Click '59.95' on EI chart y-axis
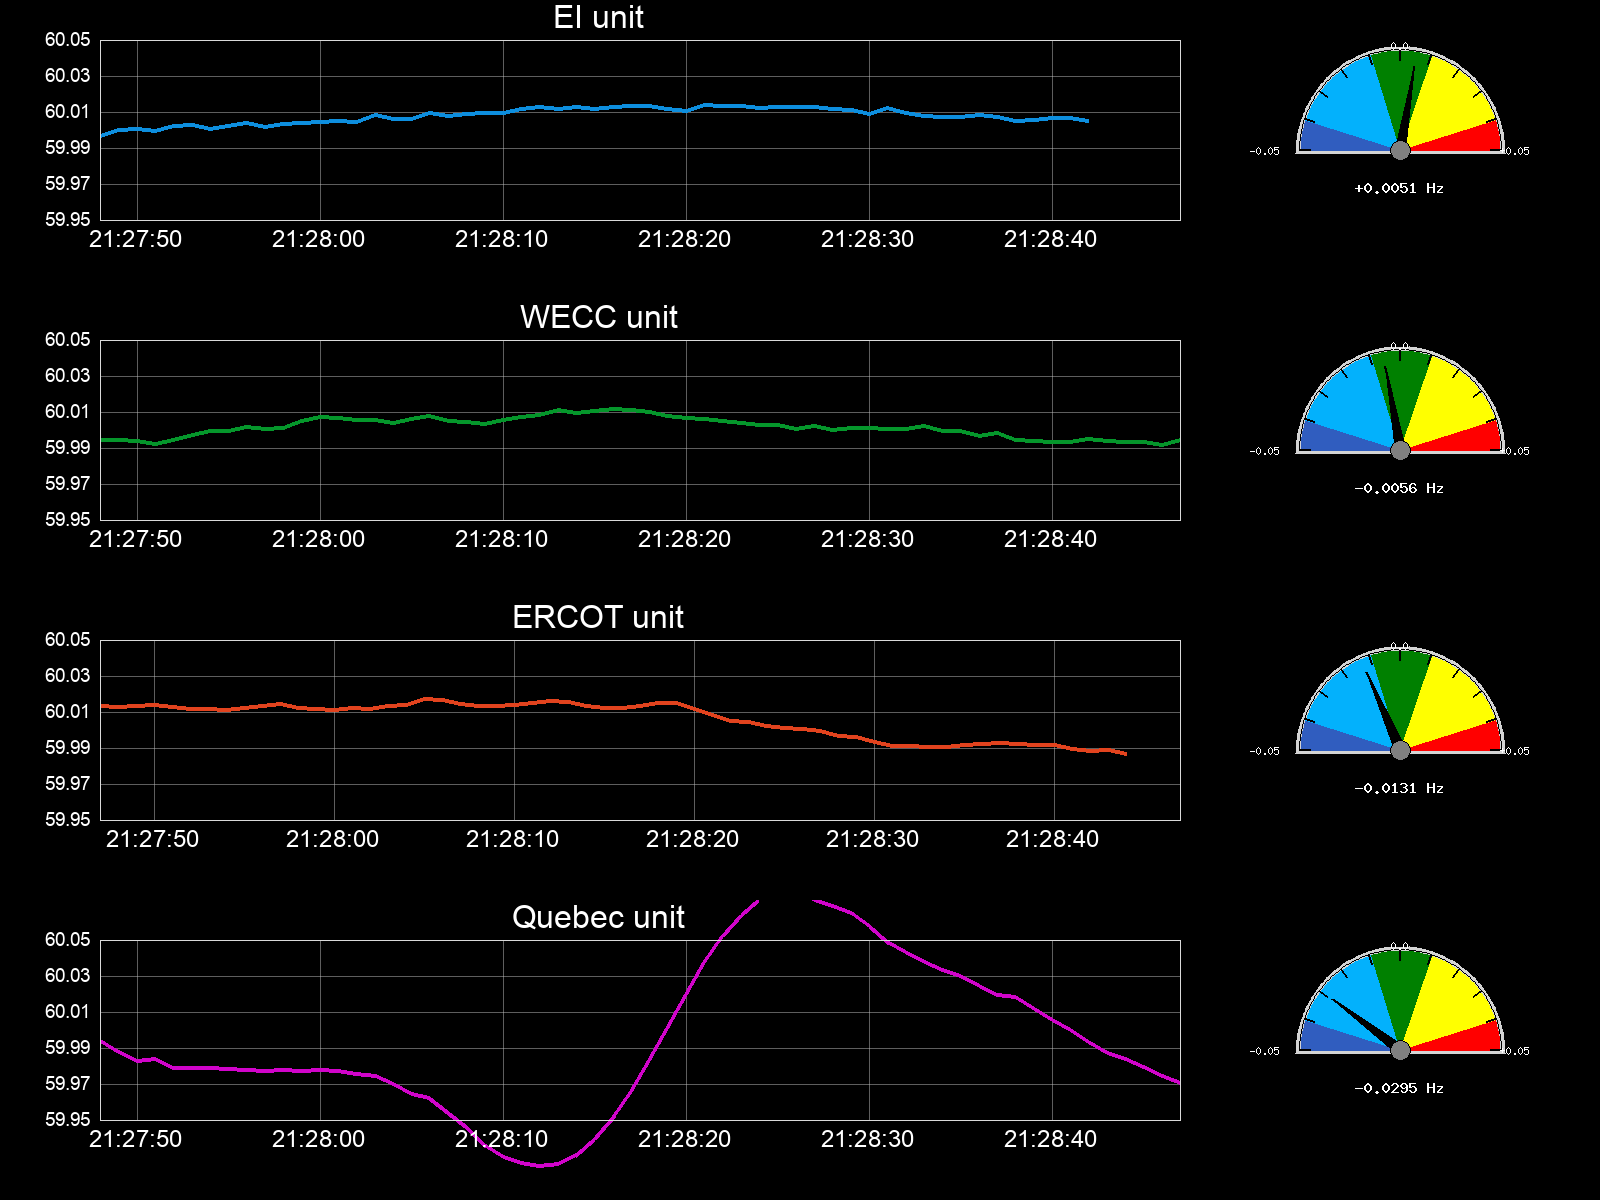Image resolution: width=1600 pixels, height=1200 pixels. tap(67, 220)
